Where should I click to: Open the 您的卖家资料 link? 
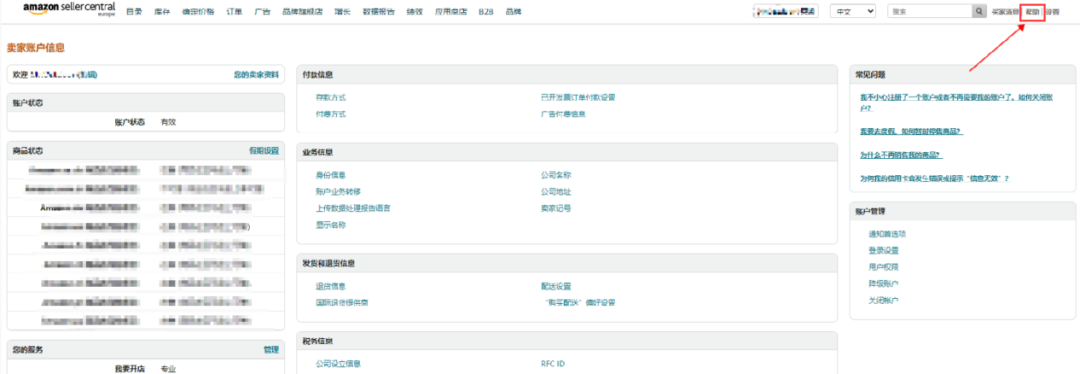[x=256, y=74]
